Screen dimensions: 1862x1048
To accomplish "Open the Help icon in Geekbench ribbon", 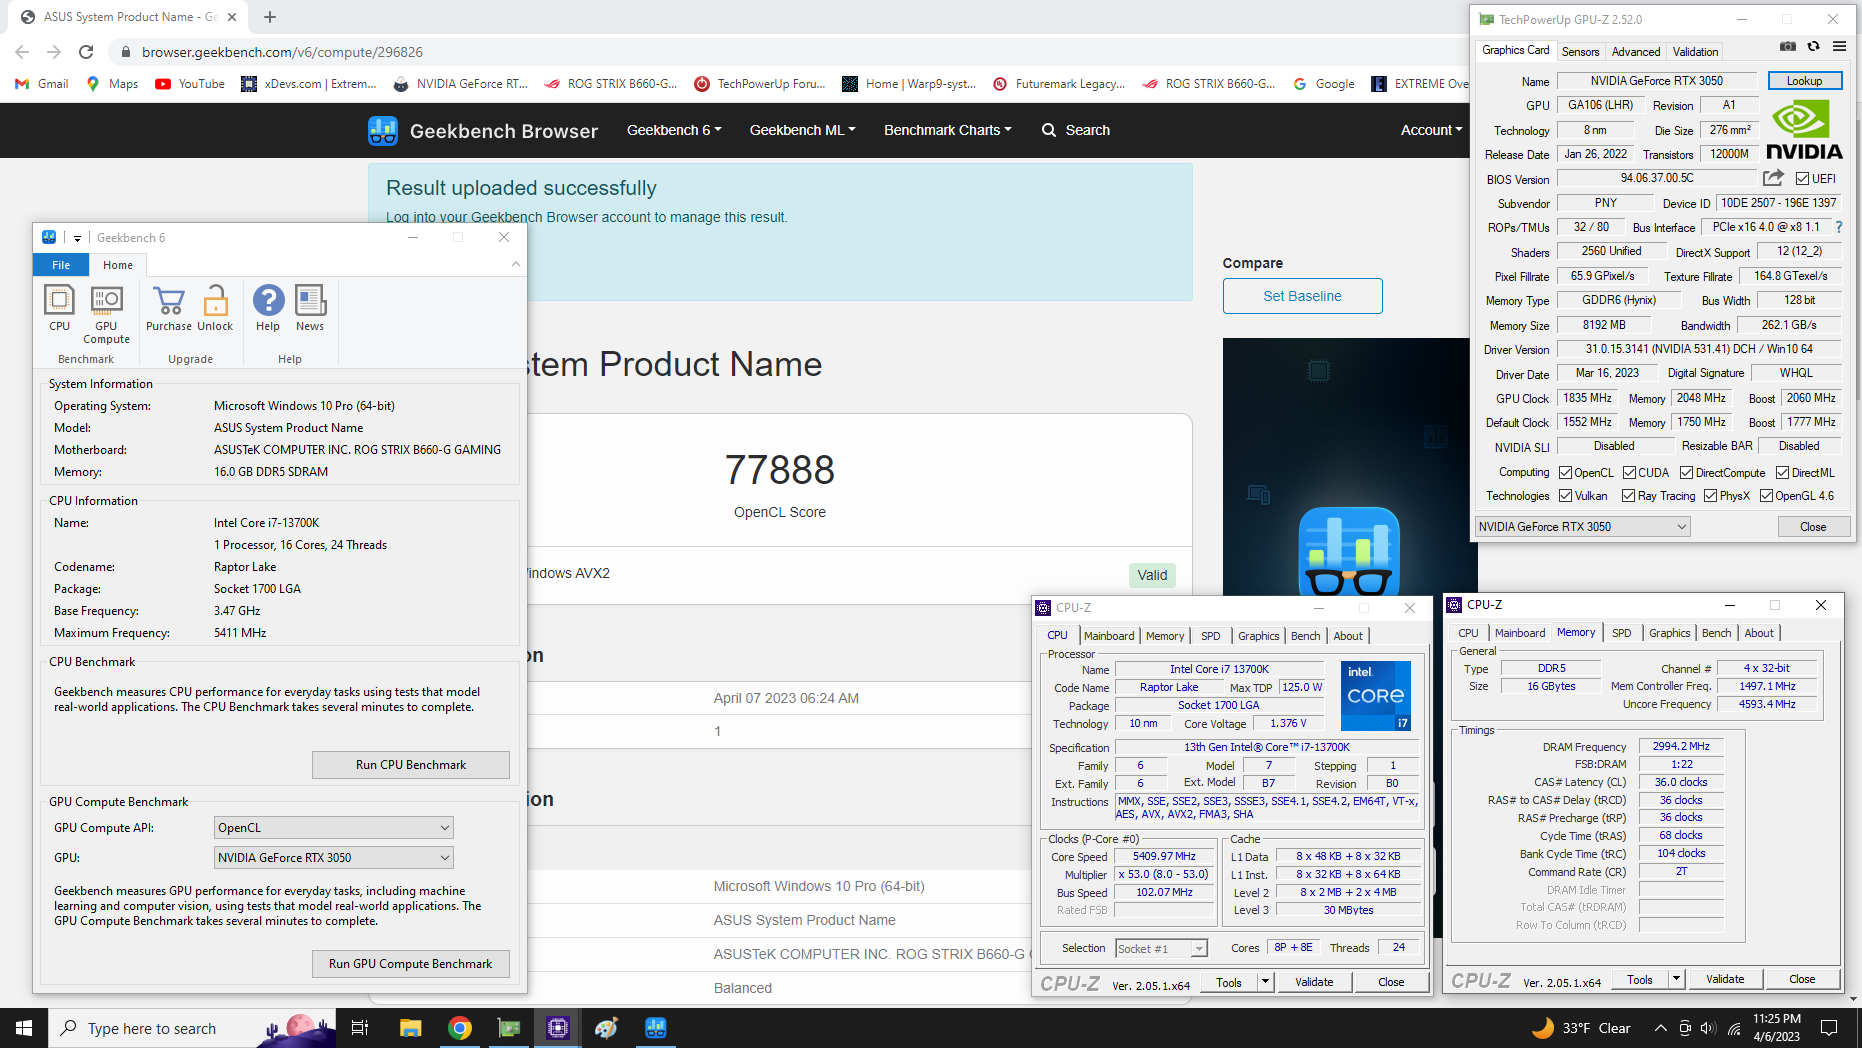I will pyautogui.click(x=268, y=309).
